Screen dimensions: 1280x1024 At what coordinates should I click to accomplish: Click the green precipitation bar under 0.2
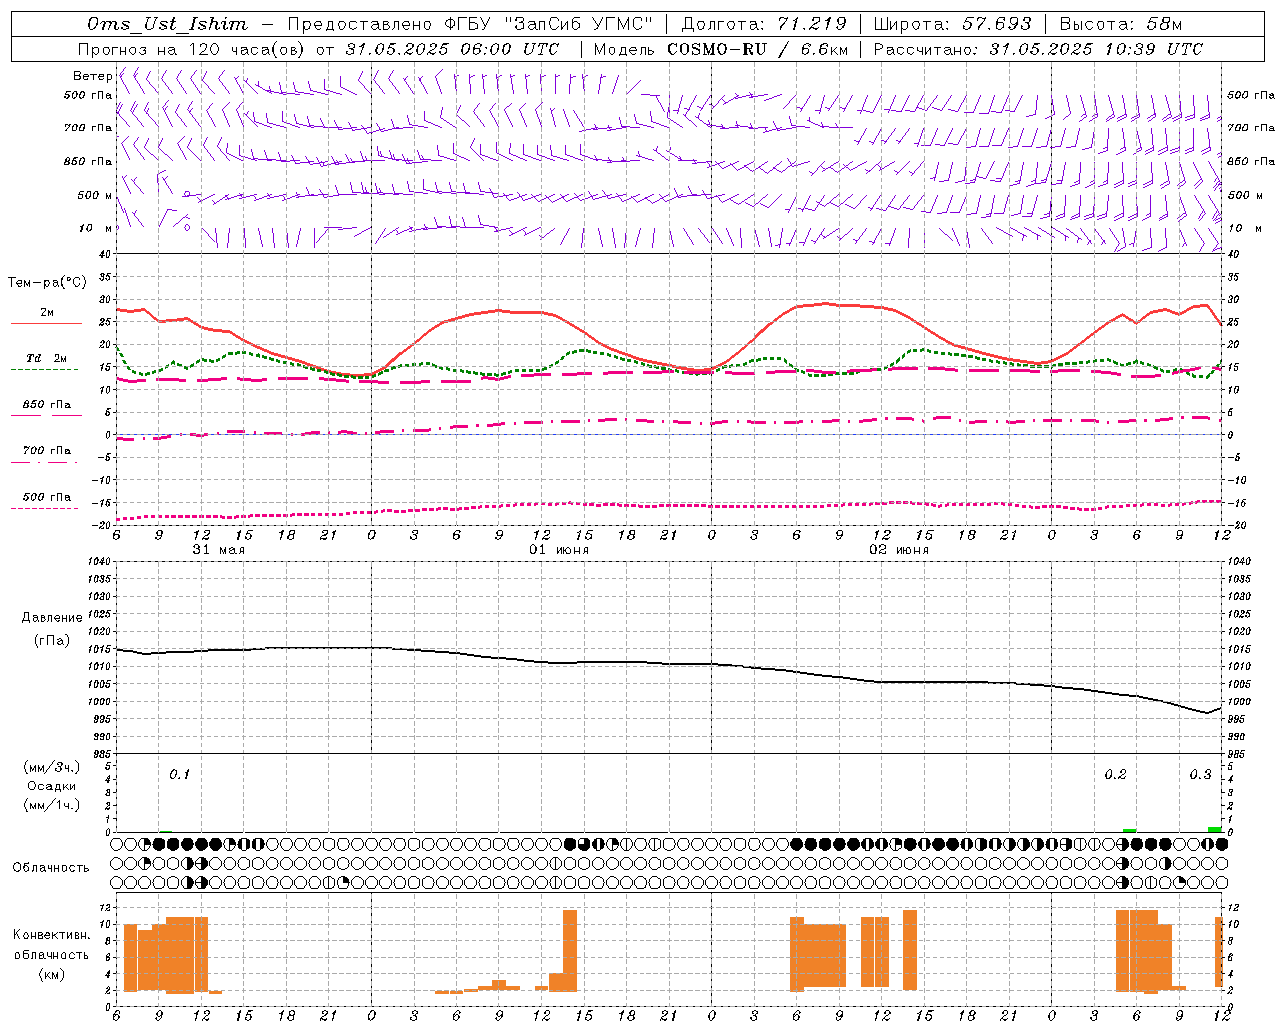pyautogui.click(x=1129, y=830)
